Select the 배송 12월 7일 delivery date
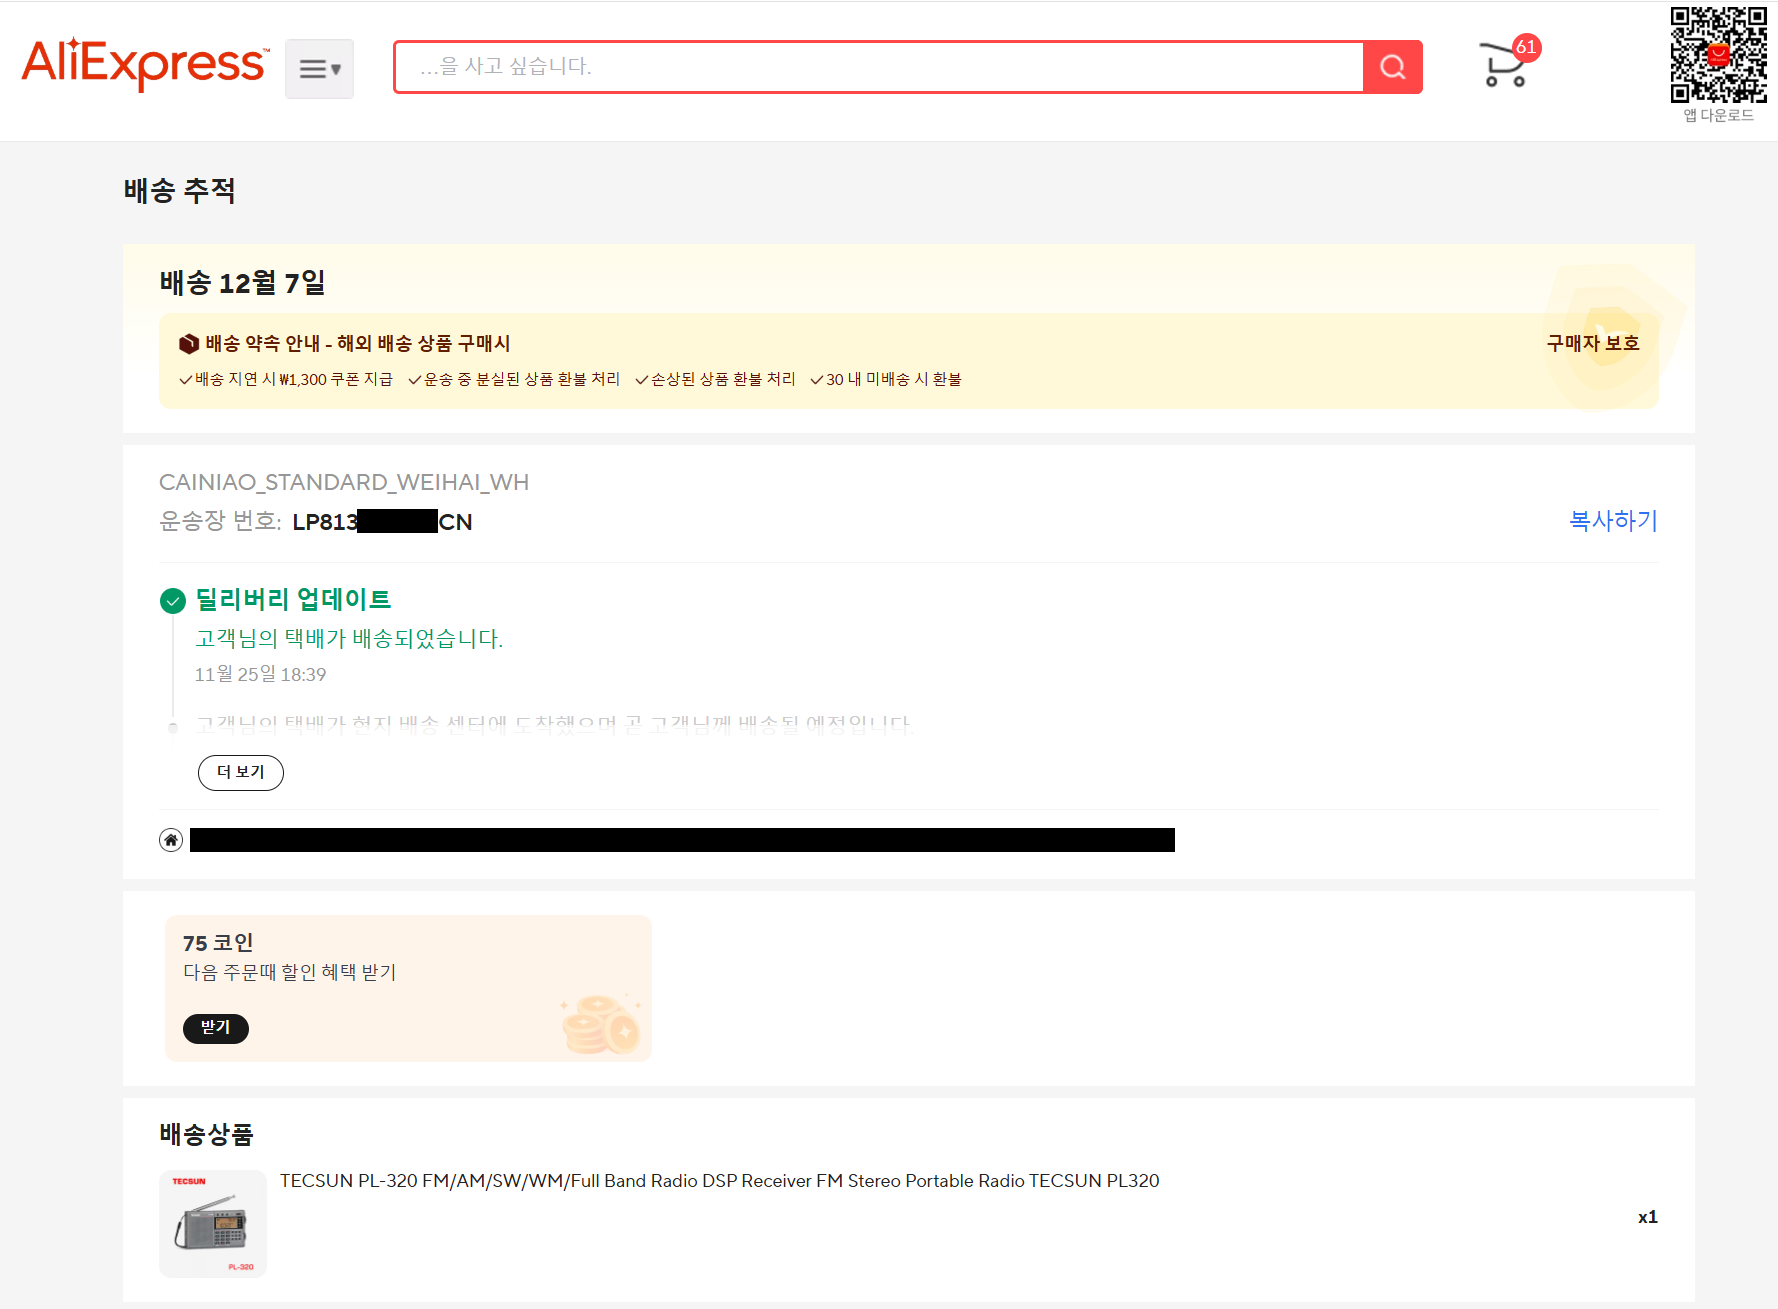Image resolution: width=1778 pixels, height=1309 pixels. (243, 283)
